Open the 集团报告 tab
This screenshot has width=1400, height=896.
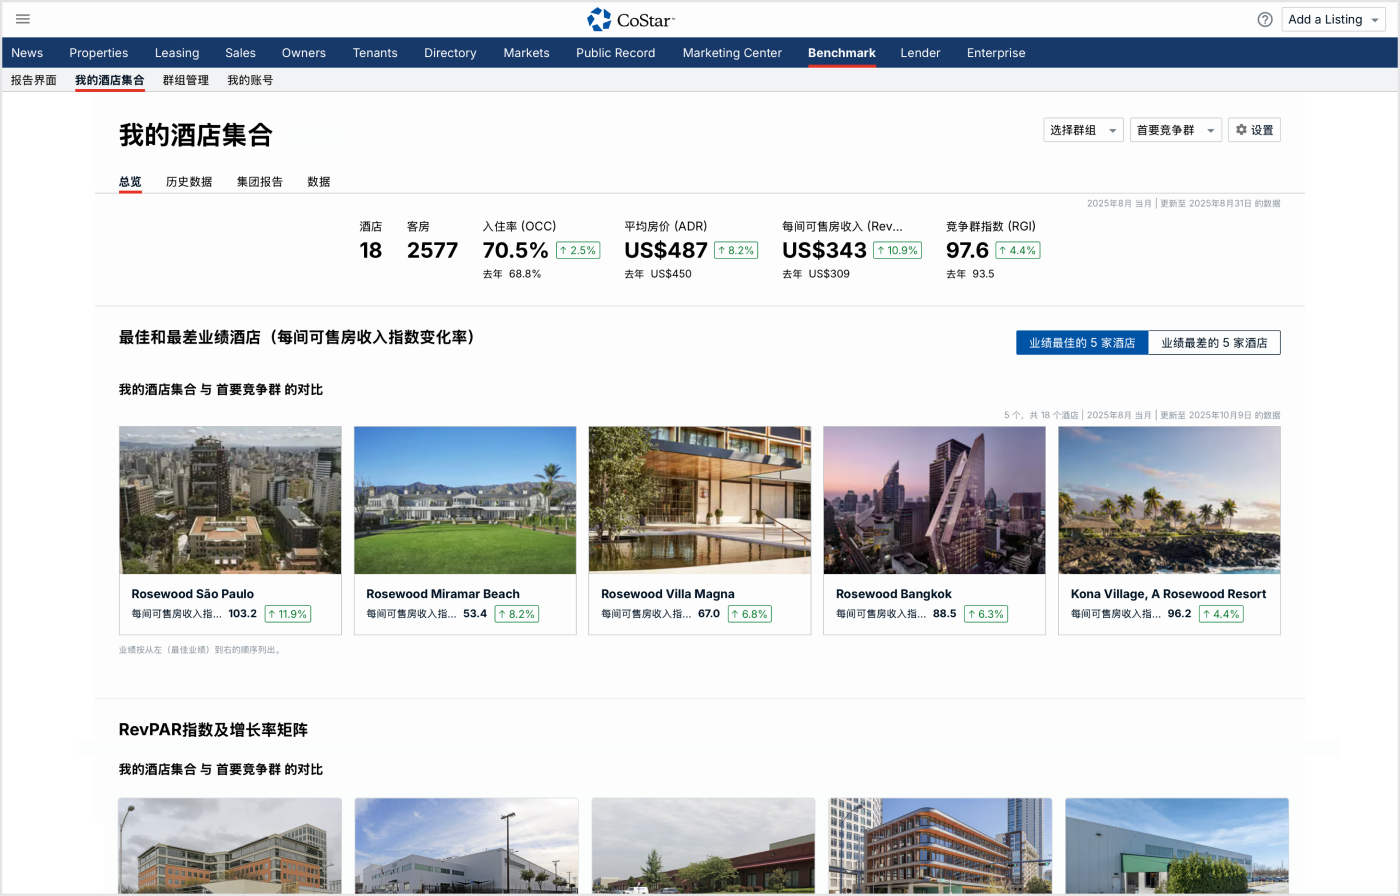tap(260, 182)
